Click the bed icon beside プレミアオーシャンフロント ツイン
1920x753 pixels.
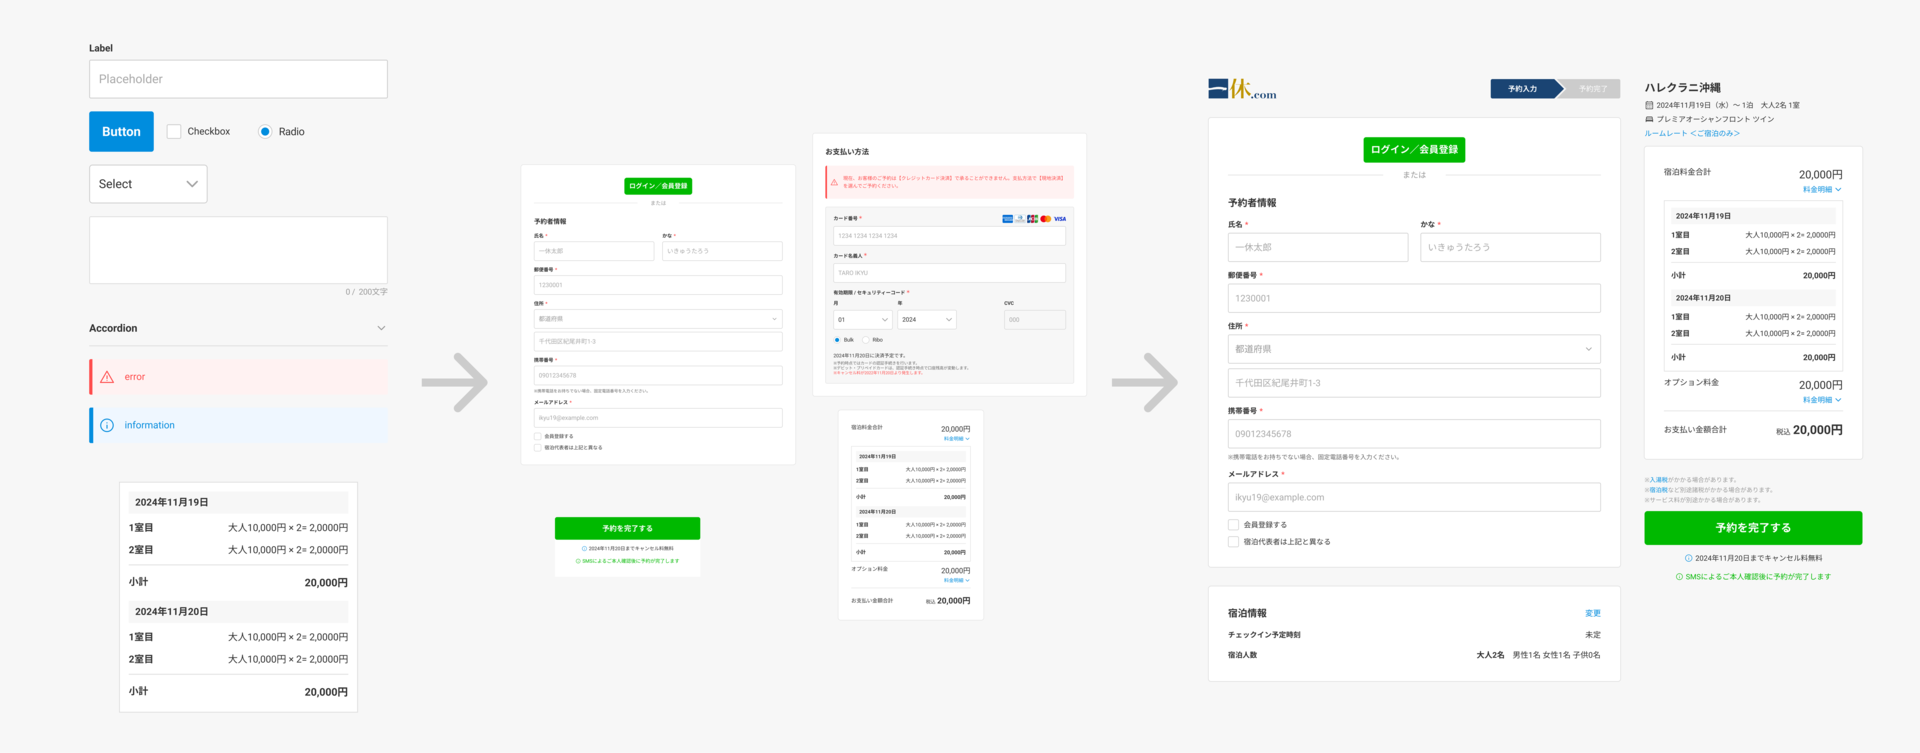point(1649,119)
